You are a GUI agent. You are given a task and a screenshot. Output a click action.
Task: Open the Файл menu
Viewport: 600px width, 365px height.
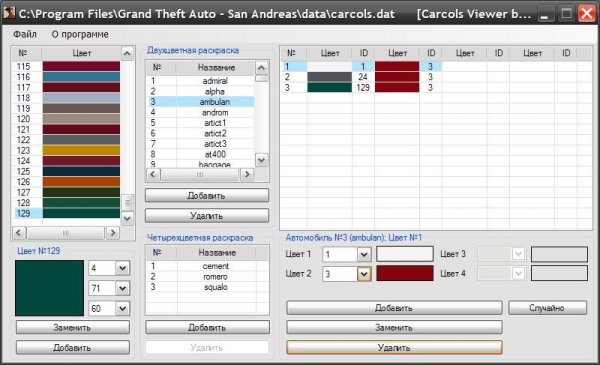coord(25,34)
